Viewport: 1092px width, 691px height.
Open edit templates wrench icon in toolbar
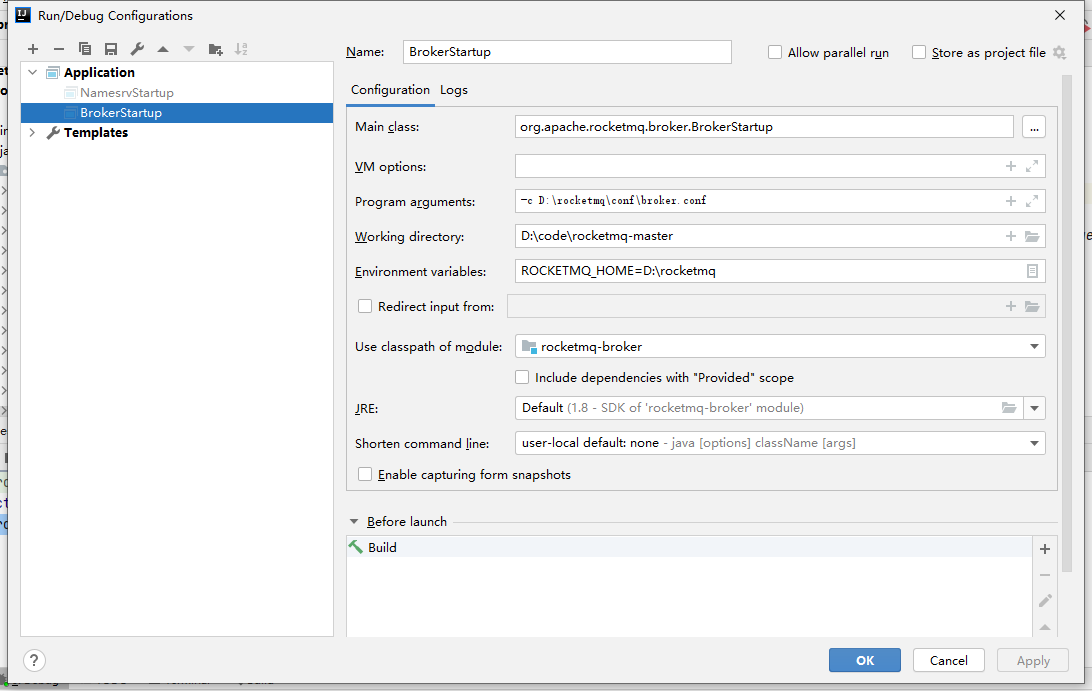click(x=137, y=49)
